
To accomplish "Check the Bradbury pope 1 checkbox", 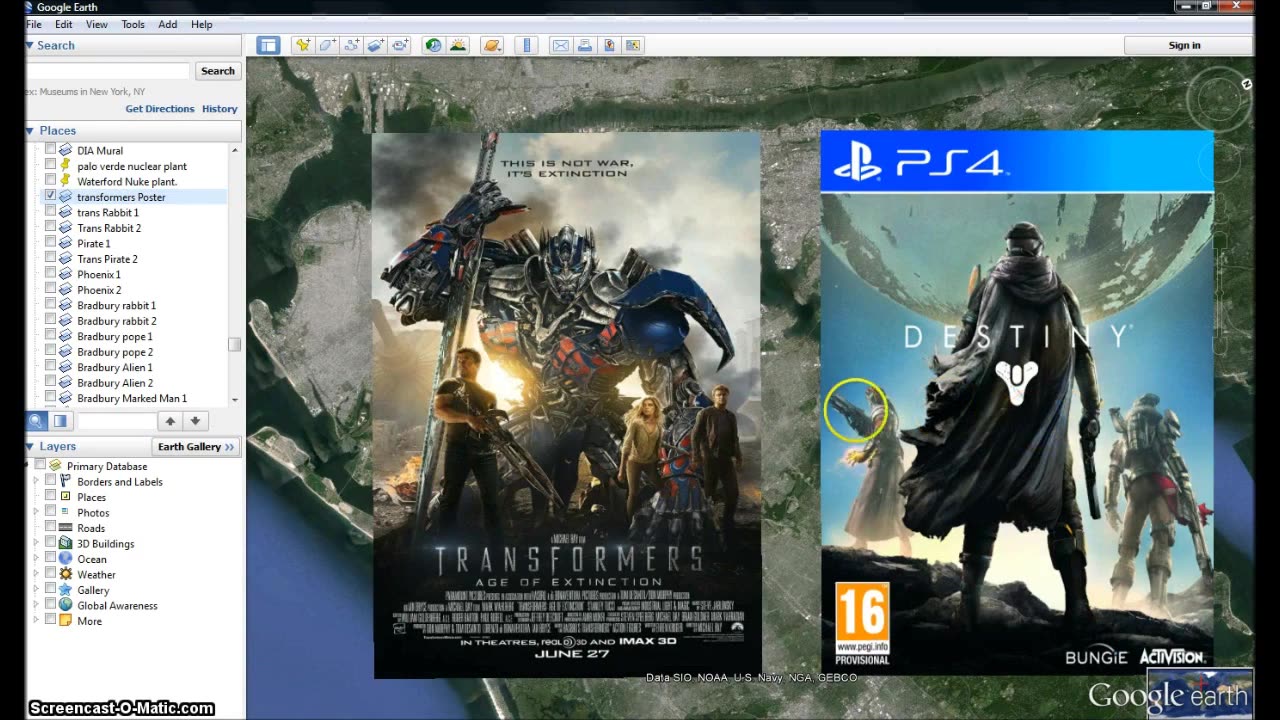I will 51,336.
